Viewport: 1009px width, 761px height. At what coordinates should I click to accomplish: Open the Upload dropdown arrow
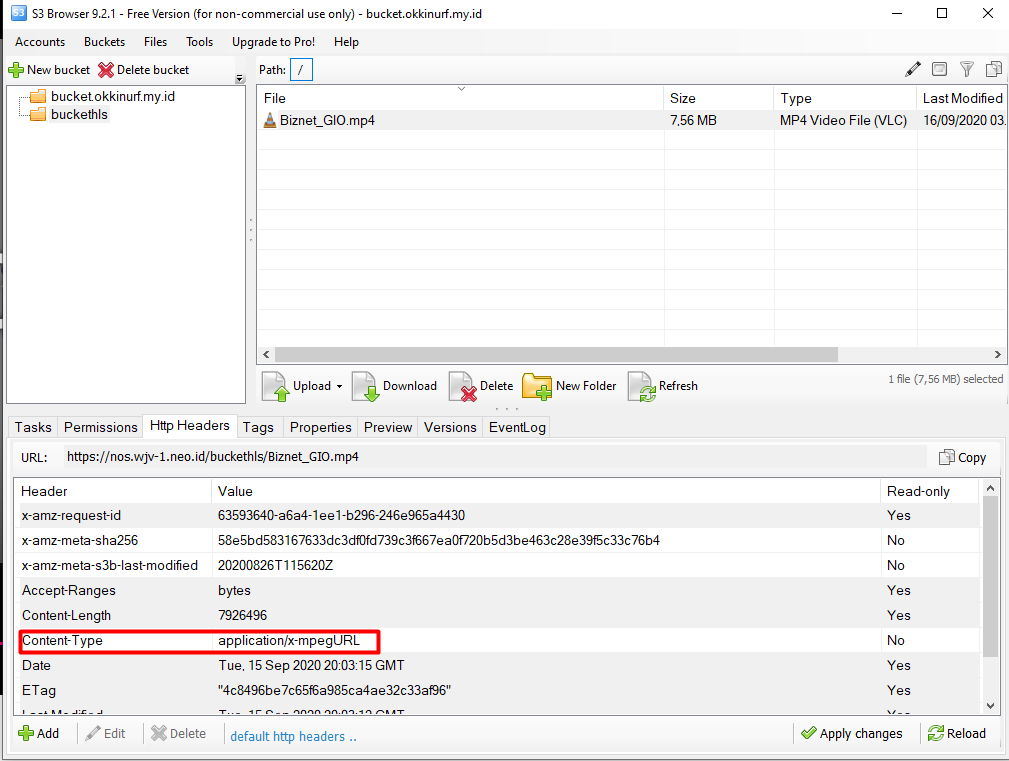click(339, 387)
